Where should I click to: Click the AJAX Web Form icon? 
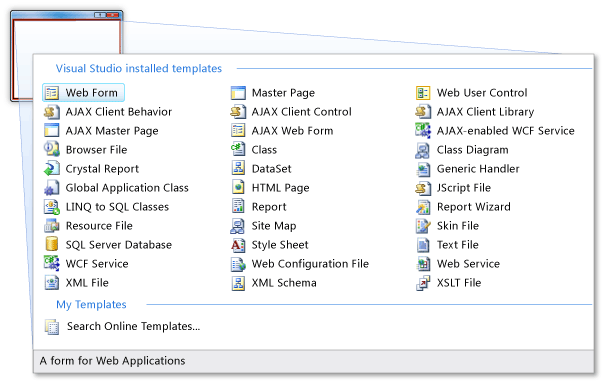238,131
